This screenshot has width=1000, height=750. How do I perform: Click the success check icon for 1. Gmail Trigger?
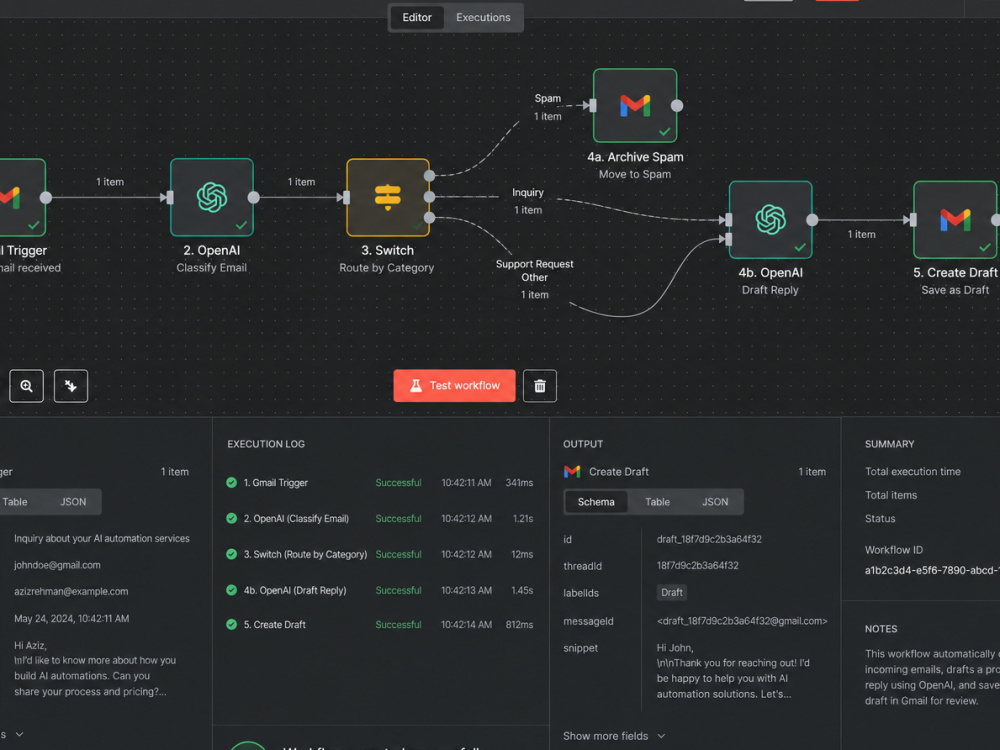point(232,483)
